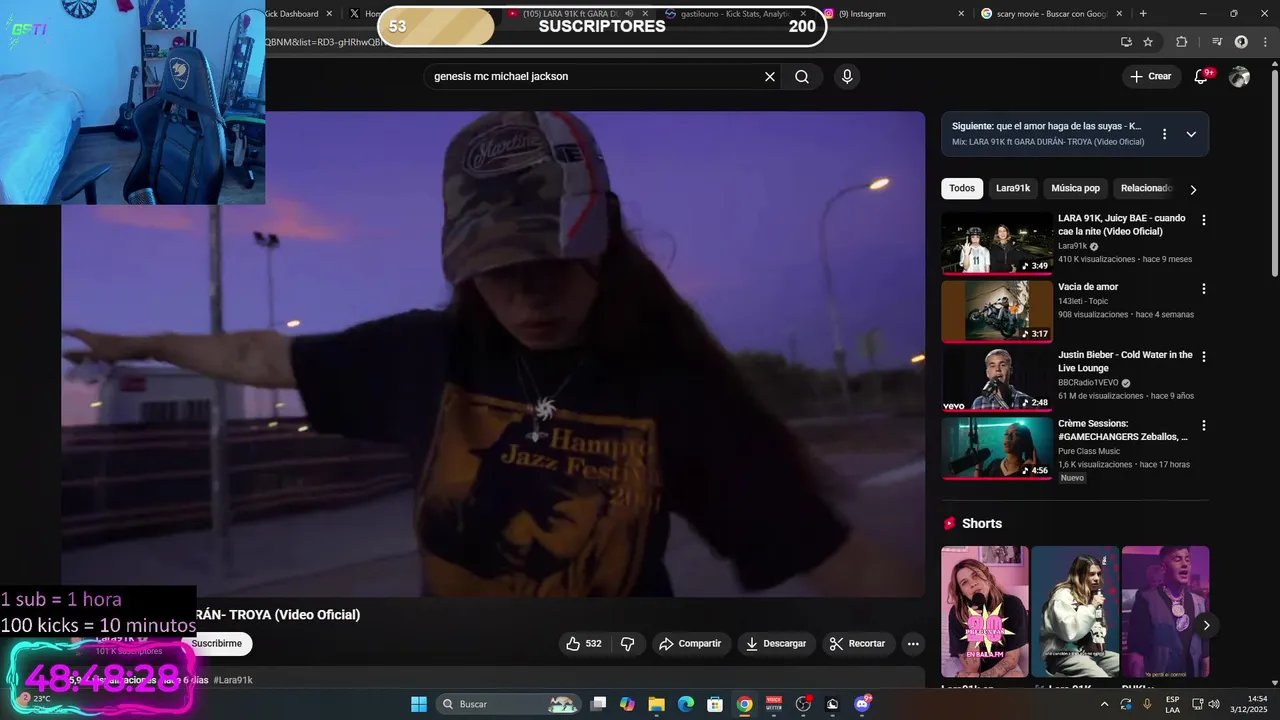Show next Shorts with the arrow

[x=1206, y=625]
